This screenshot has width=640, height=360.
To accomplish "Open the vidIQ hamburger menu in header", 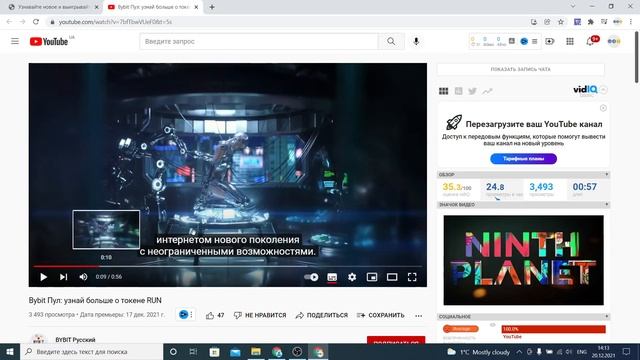I will (x=534, y=41).
